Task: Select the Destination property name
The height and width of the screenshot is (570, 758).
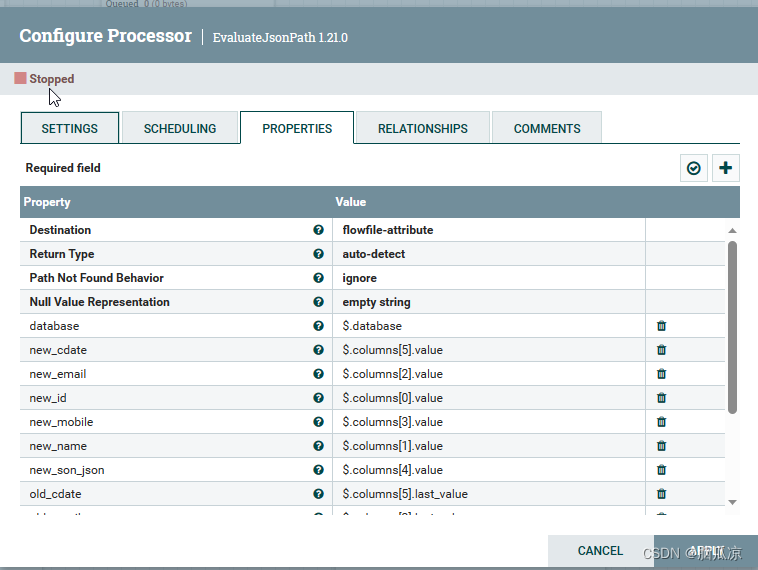Action: tap(60, 230)
